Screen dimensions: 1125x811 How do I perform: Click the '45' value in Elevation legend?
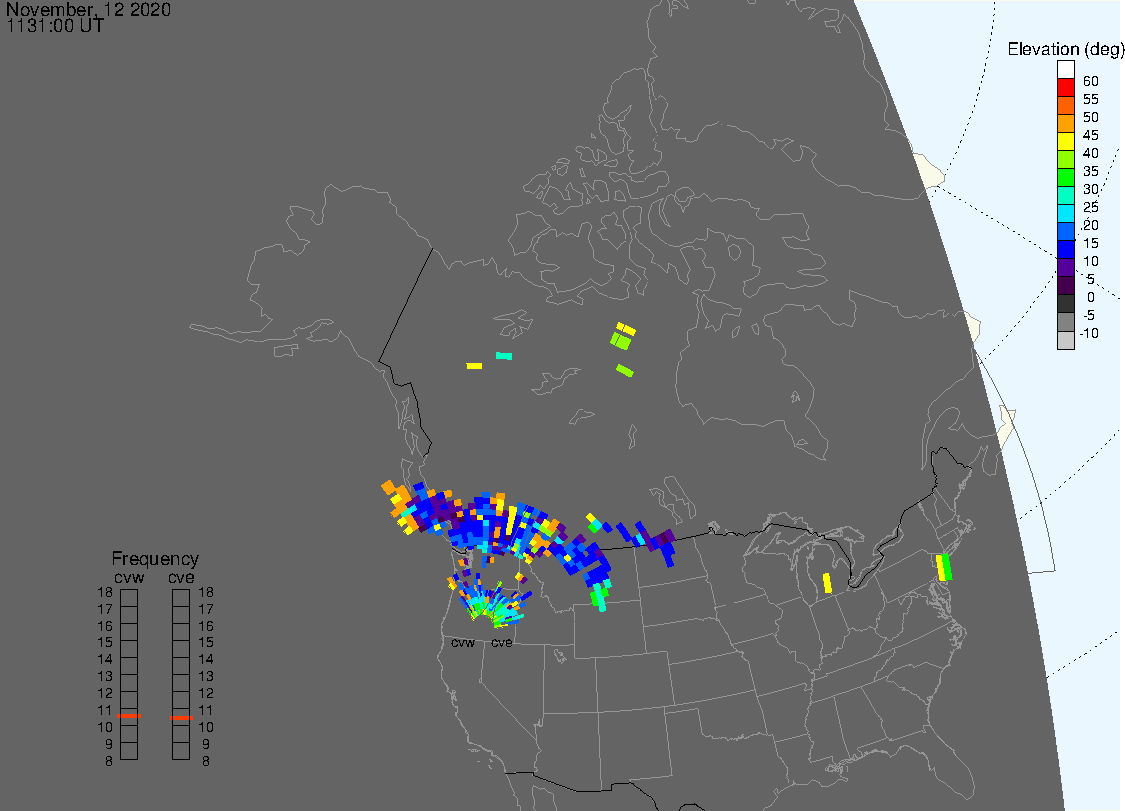click(x=1091, y=135)
